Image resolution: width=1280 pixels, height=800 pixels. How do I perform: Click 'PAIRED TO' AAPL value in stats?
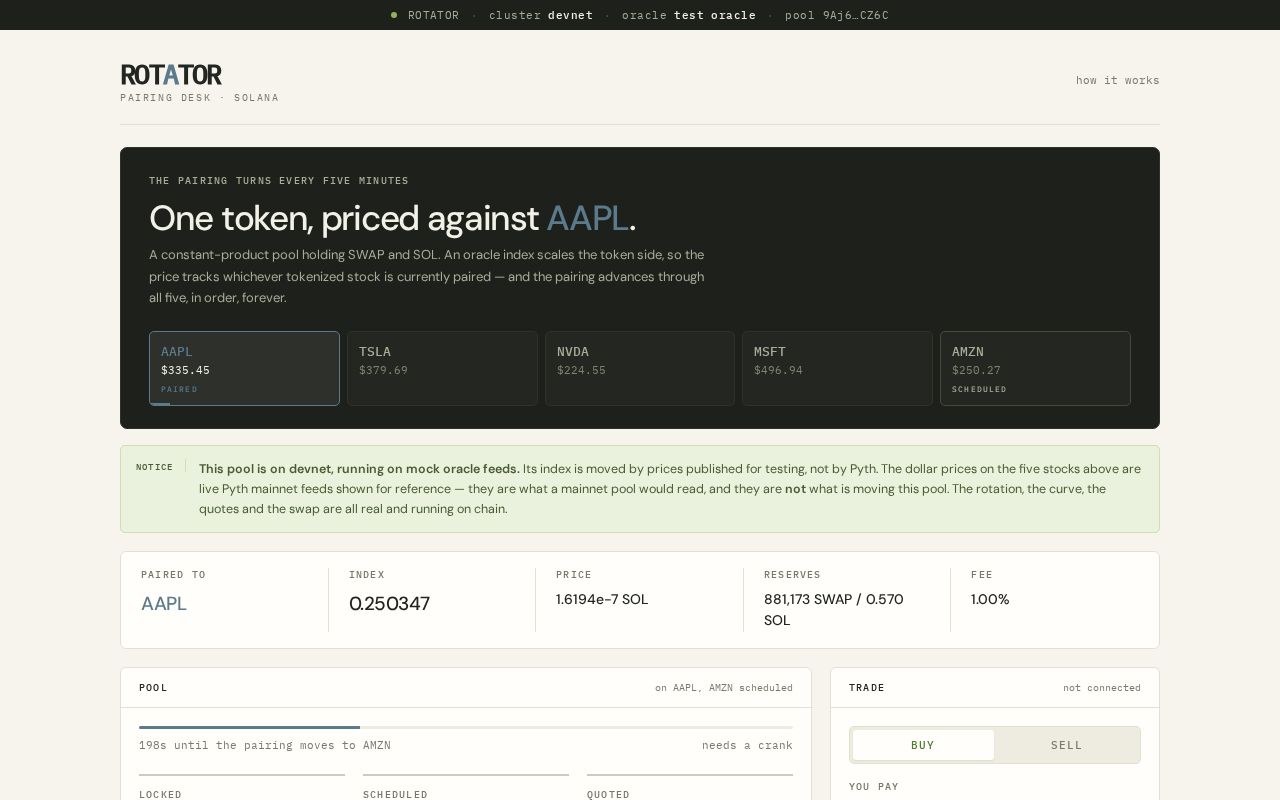164,603
